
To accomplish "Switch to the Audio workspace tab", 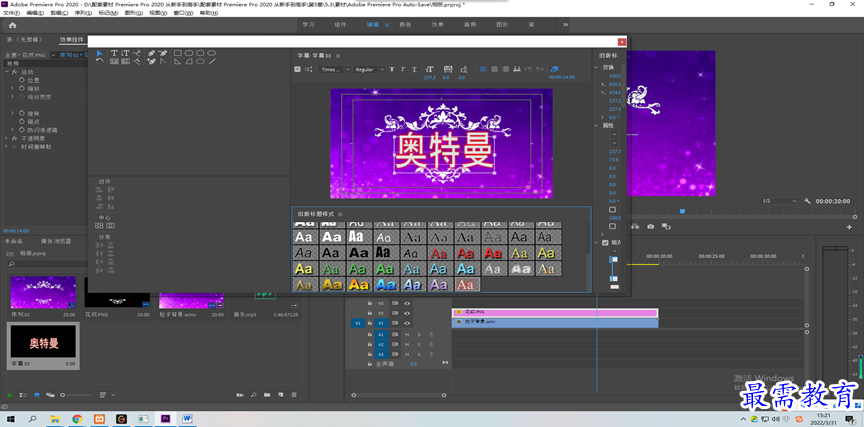I will click(x=470, y=25).
